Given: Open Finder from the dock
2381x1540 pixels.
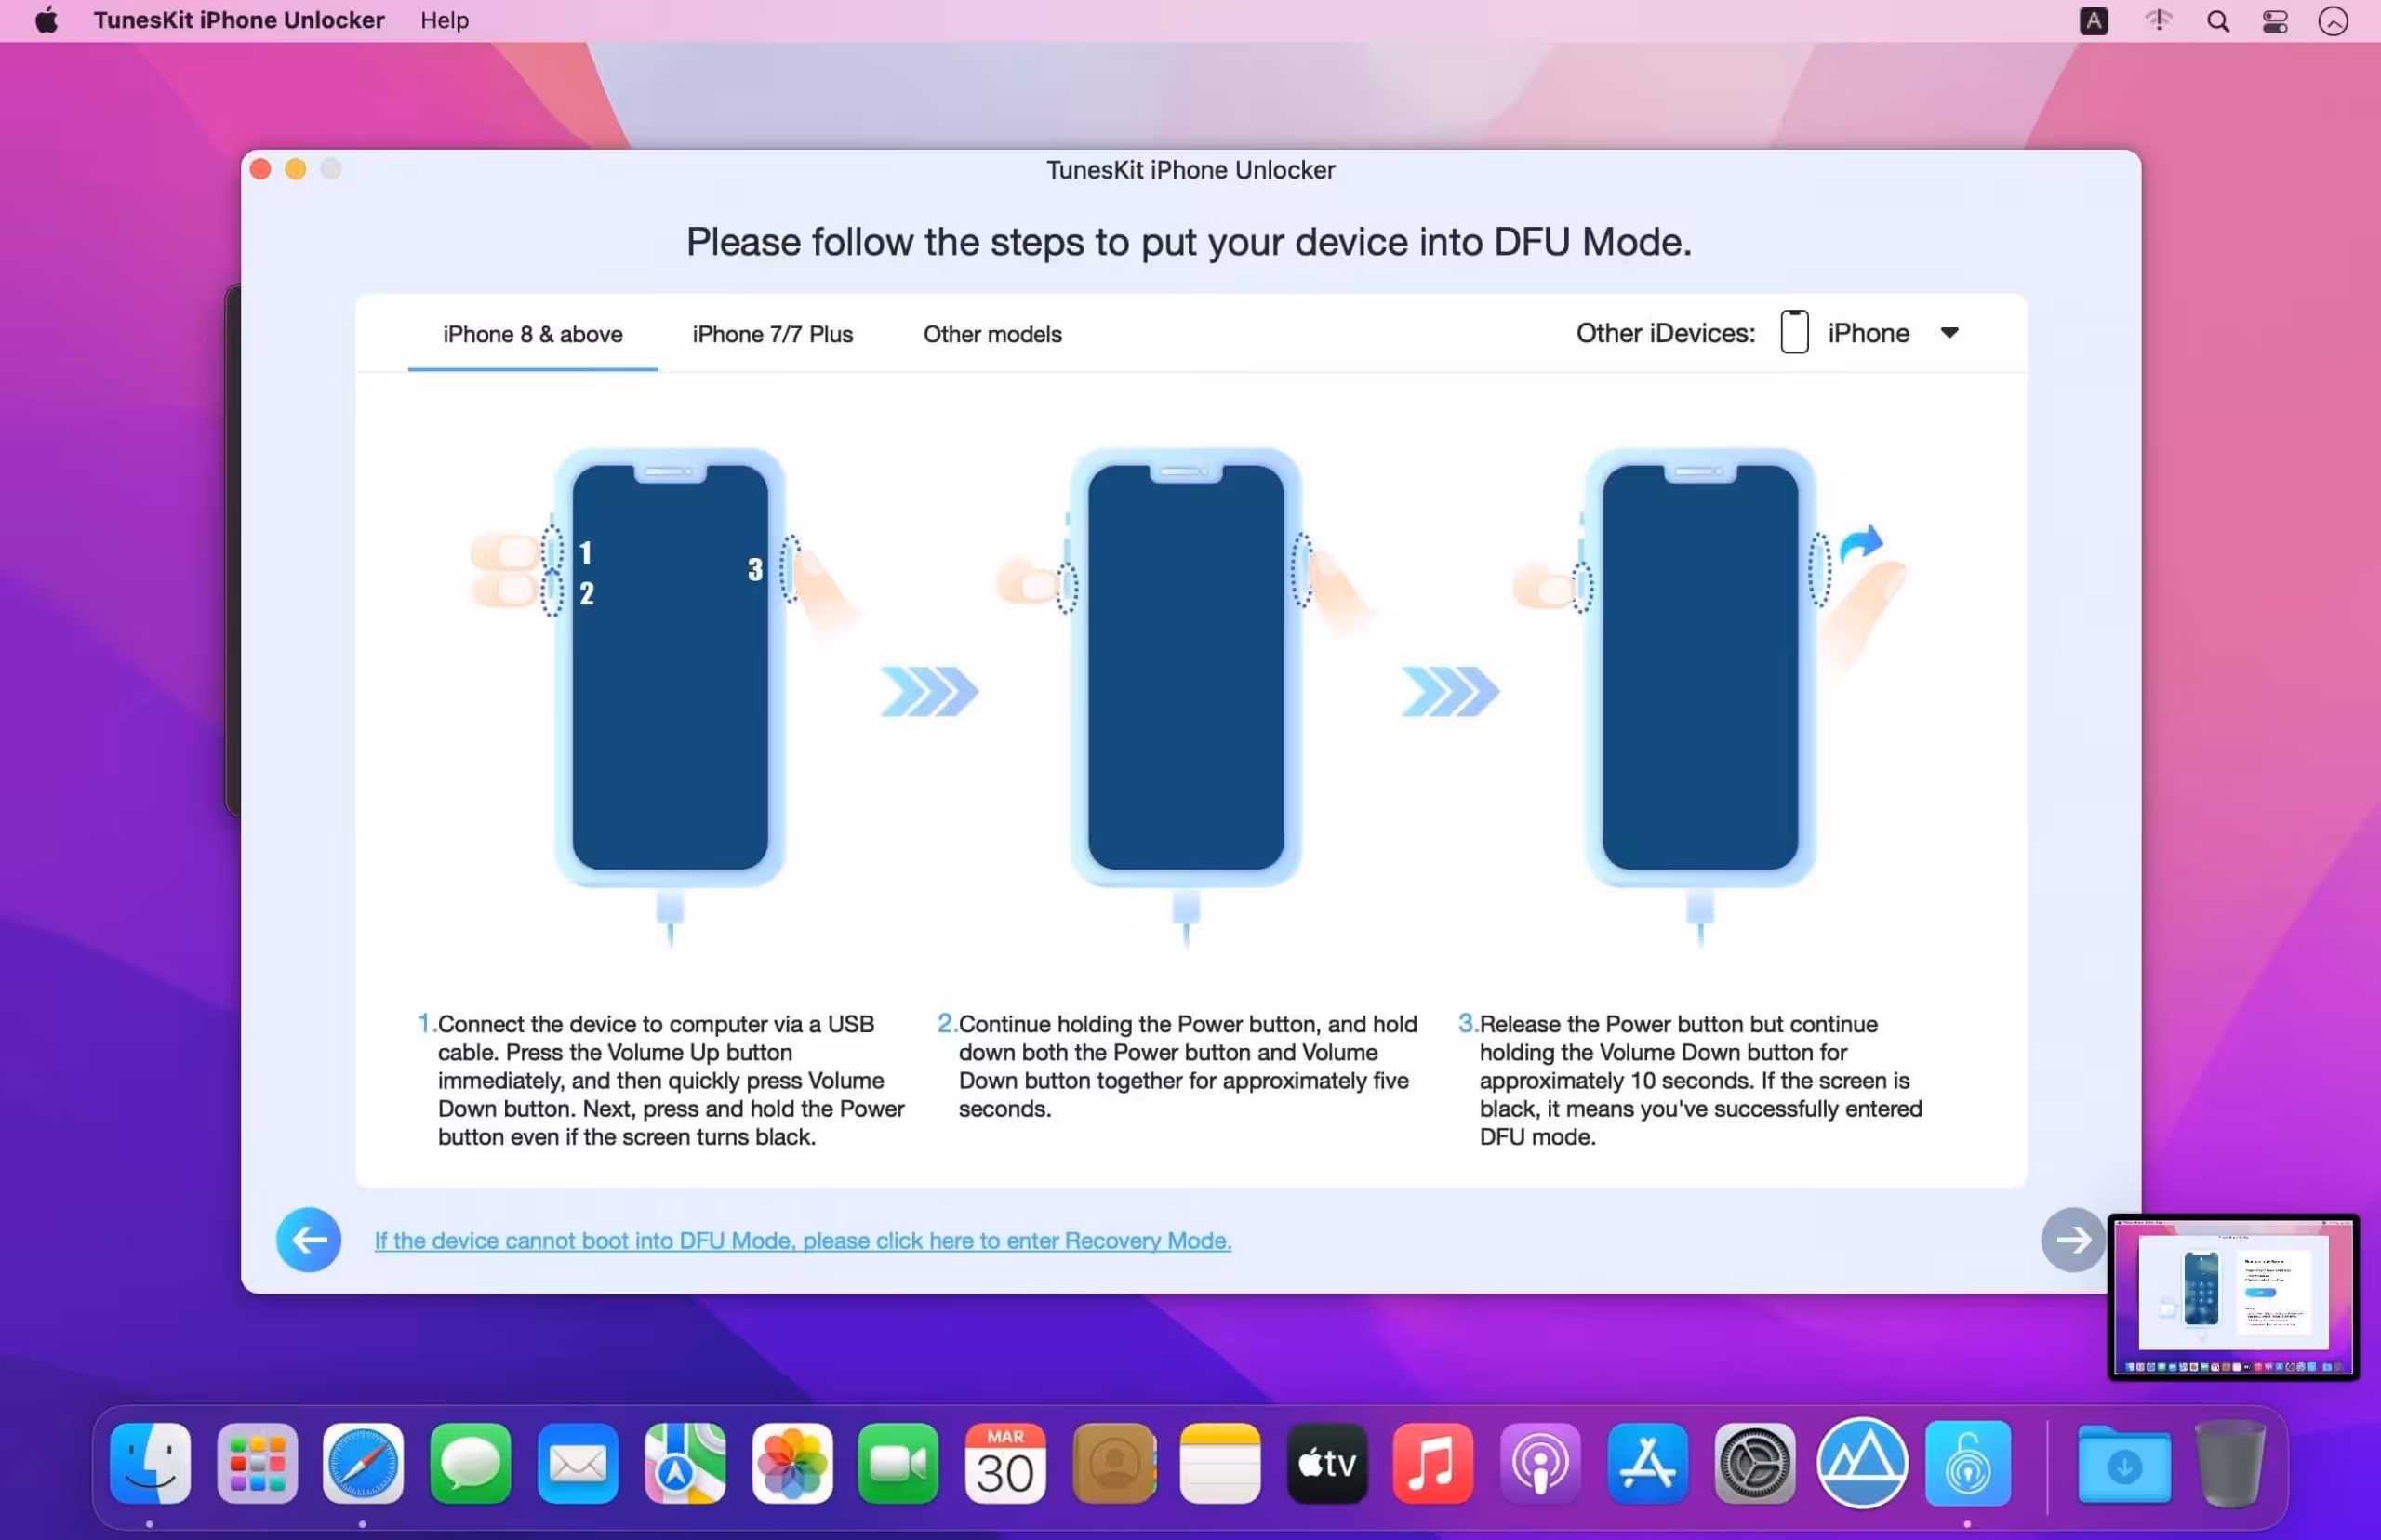Looking at the screenshot, I should tap(150, 1463).
